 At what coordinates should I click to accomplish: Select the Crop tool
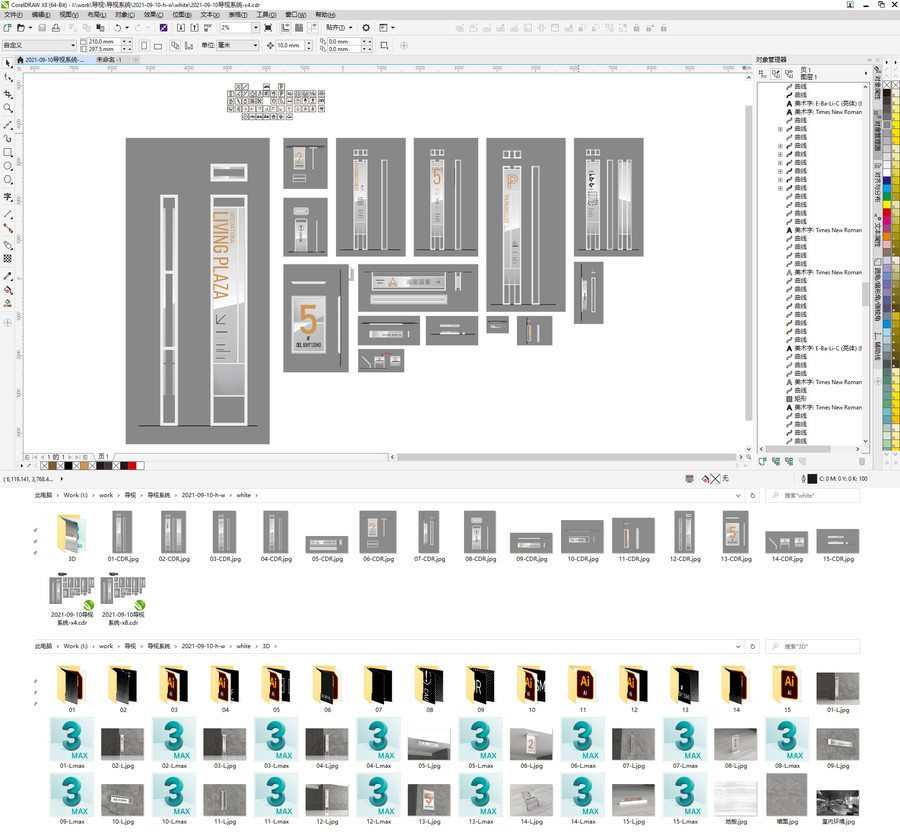7,94
